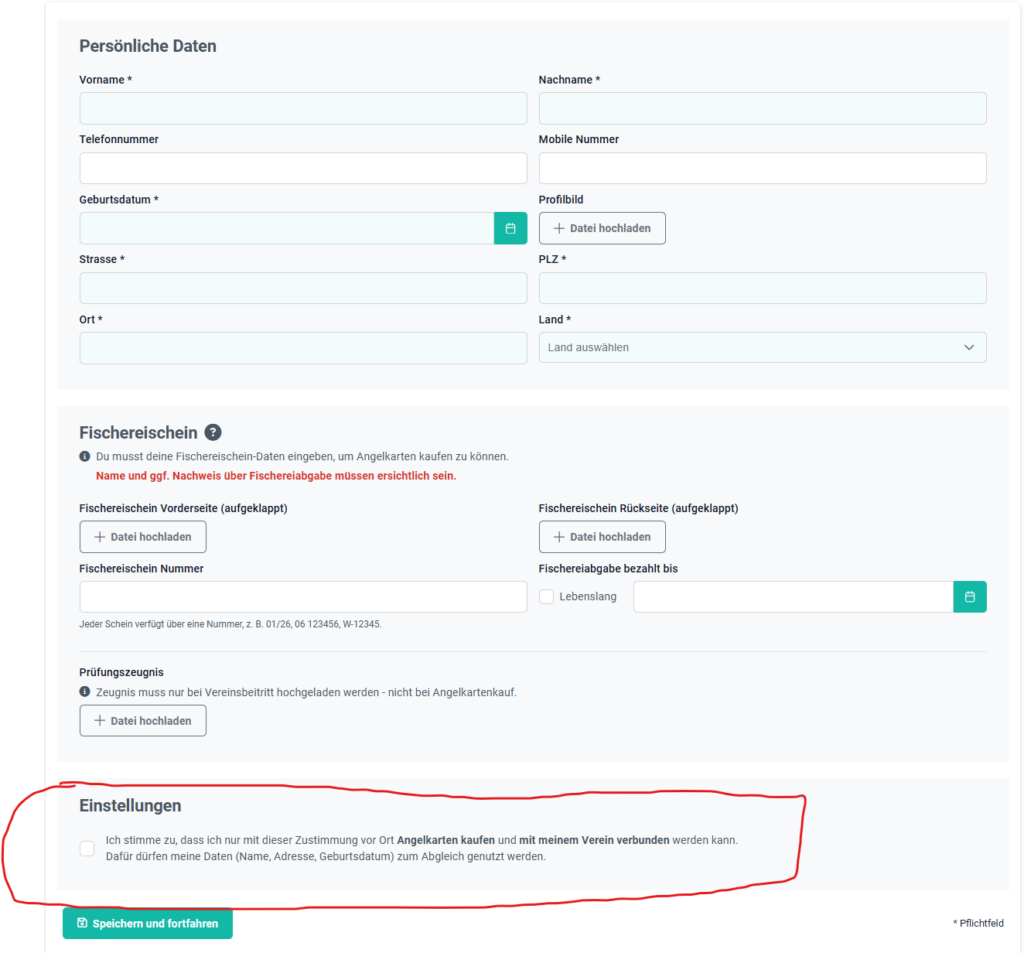This screenshot has height=953, width=1024.
Task: Click the plus icon in Profilbild upload
Action: 559,228
